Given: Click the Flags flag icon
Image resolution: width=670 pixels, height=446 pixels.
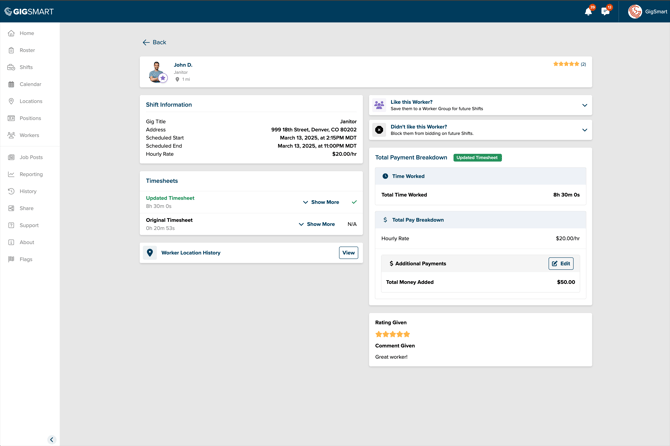Looking at the screenshot, I should pyautogui.click(x=11, y=259).
